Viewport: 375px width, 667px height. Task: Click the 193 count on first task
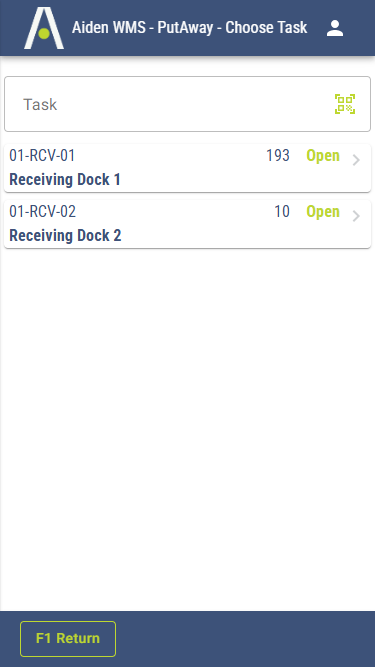(278, 156)
